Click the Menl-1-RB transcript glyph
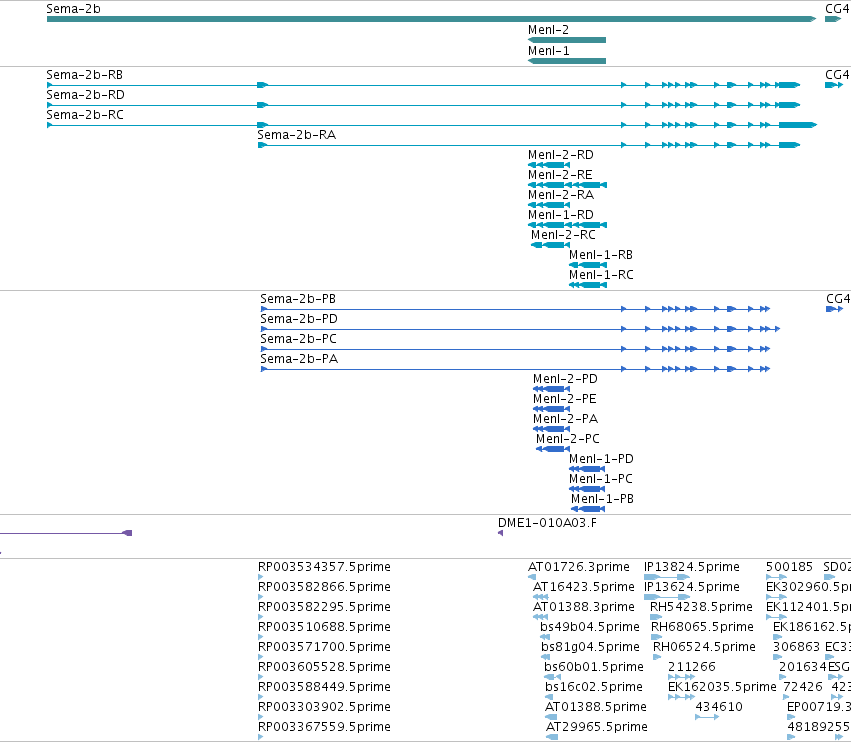Image resolution: width=851 pixels, height=742 pixels. (x=588, y=265)
